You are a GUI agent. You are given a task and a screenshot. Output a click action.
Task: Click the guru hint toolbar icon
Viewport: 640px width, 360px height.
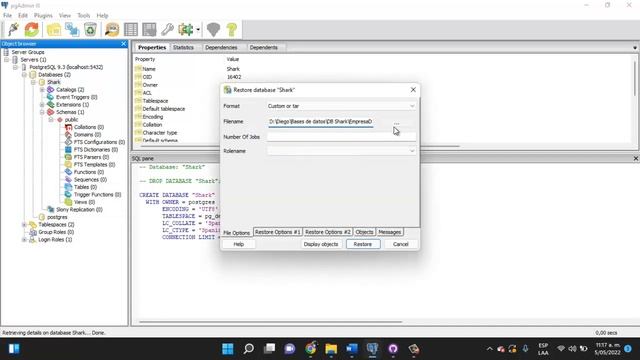point(213,29)
